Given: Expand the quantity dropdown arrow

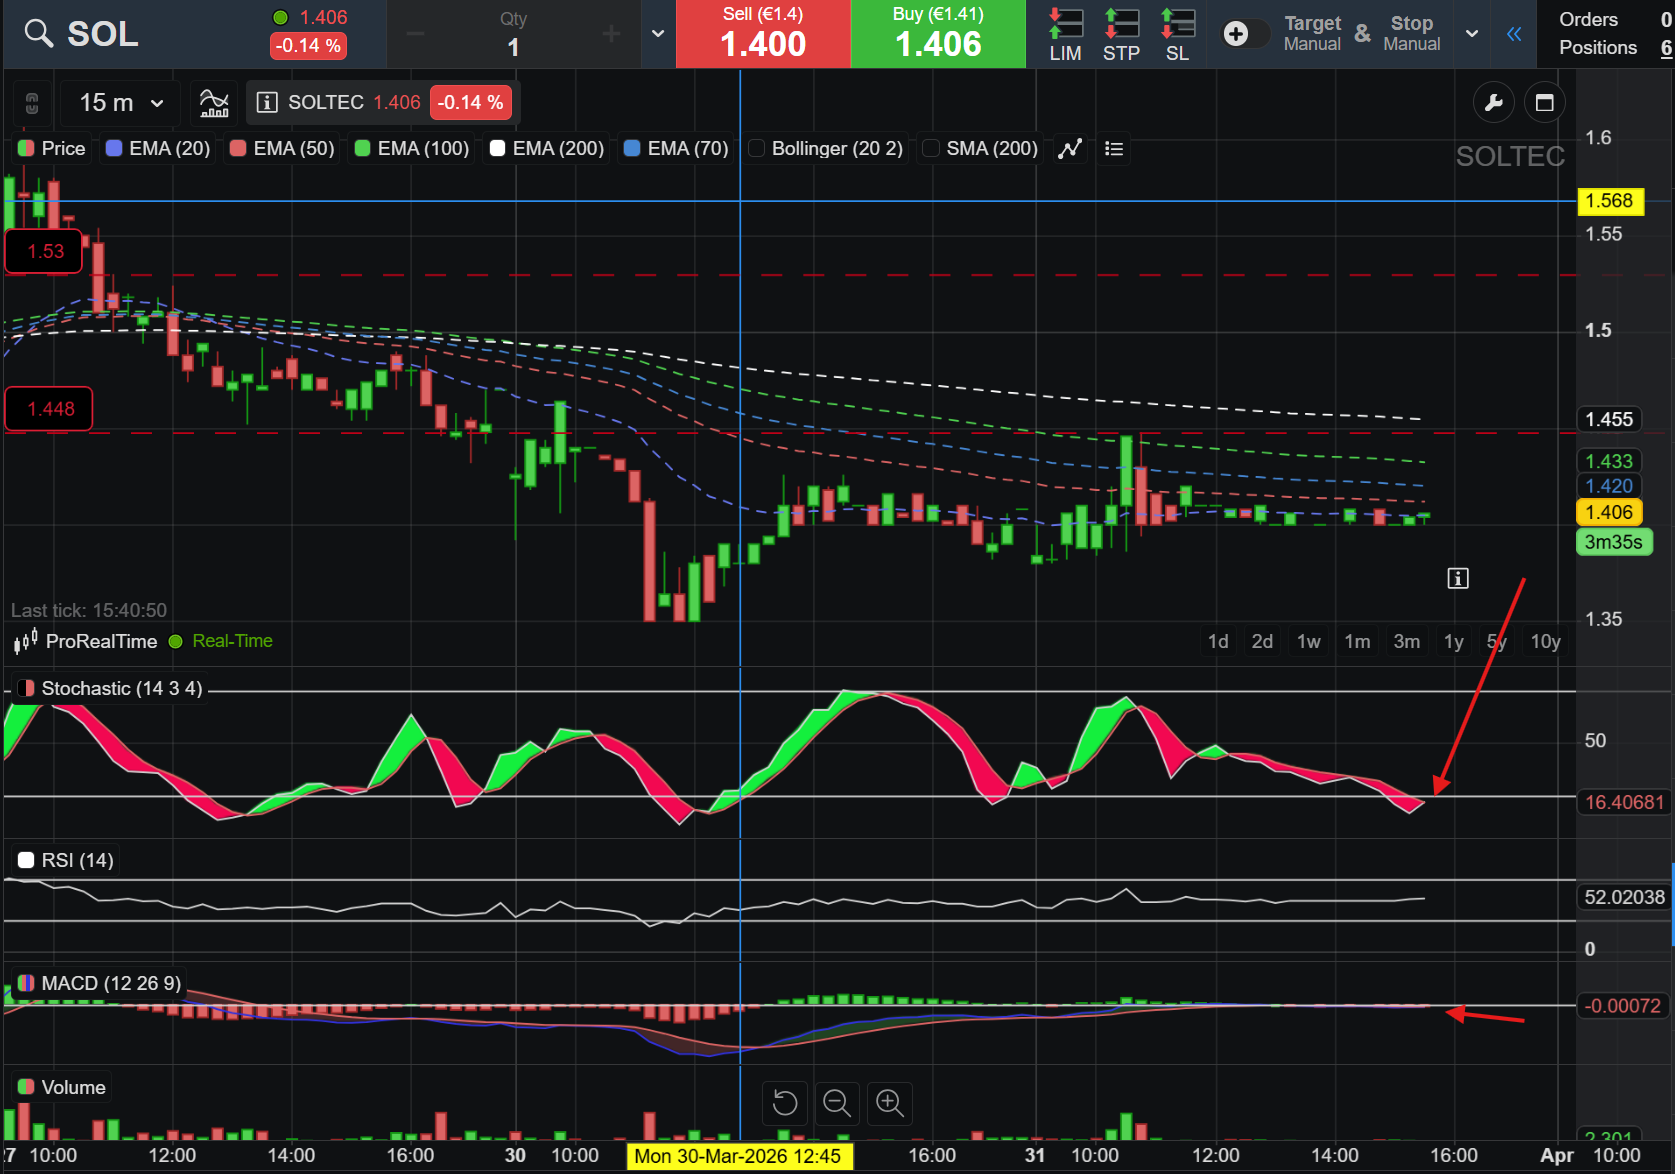Looking at the screenshot, I should click(x=658, y=34).
